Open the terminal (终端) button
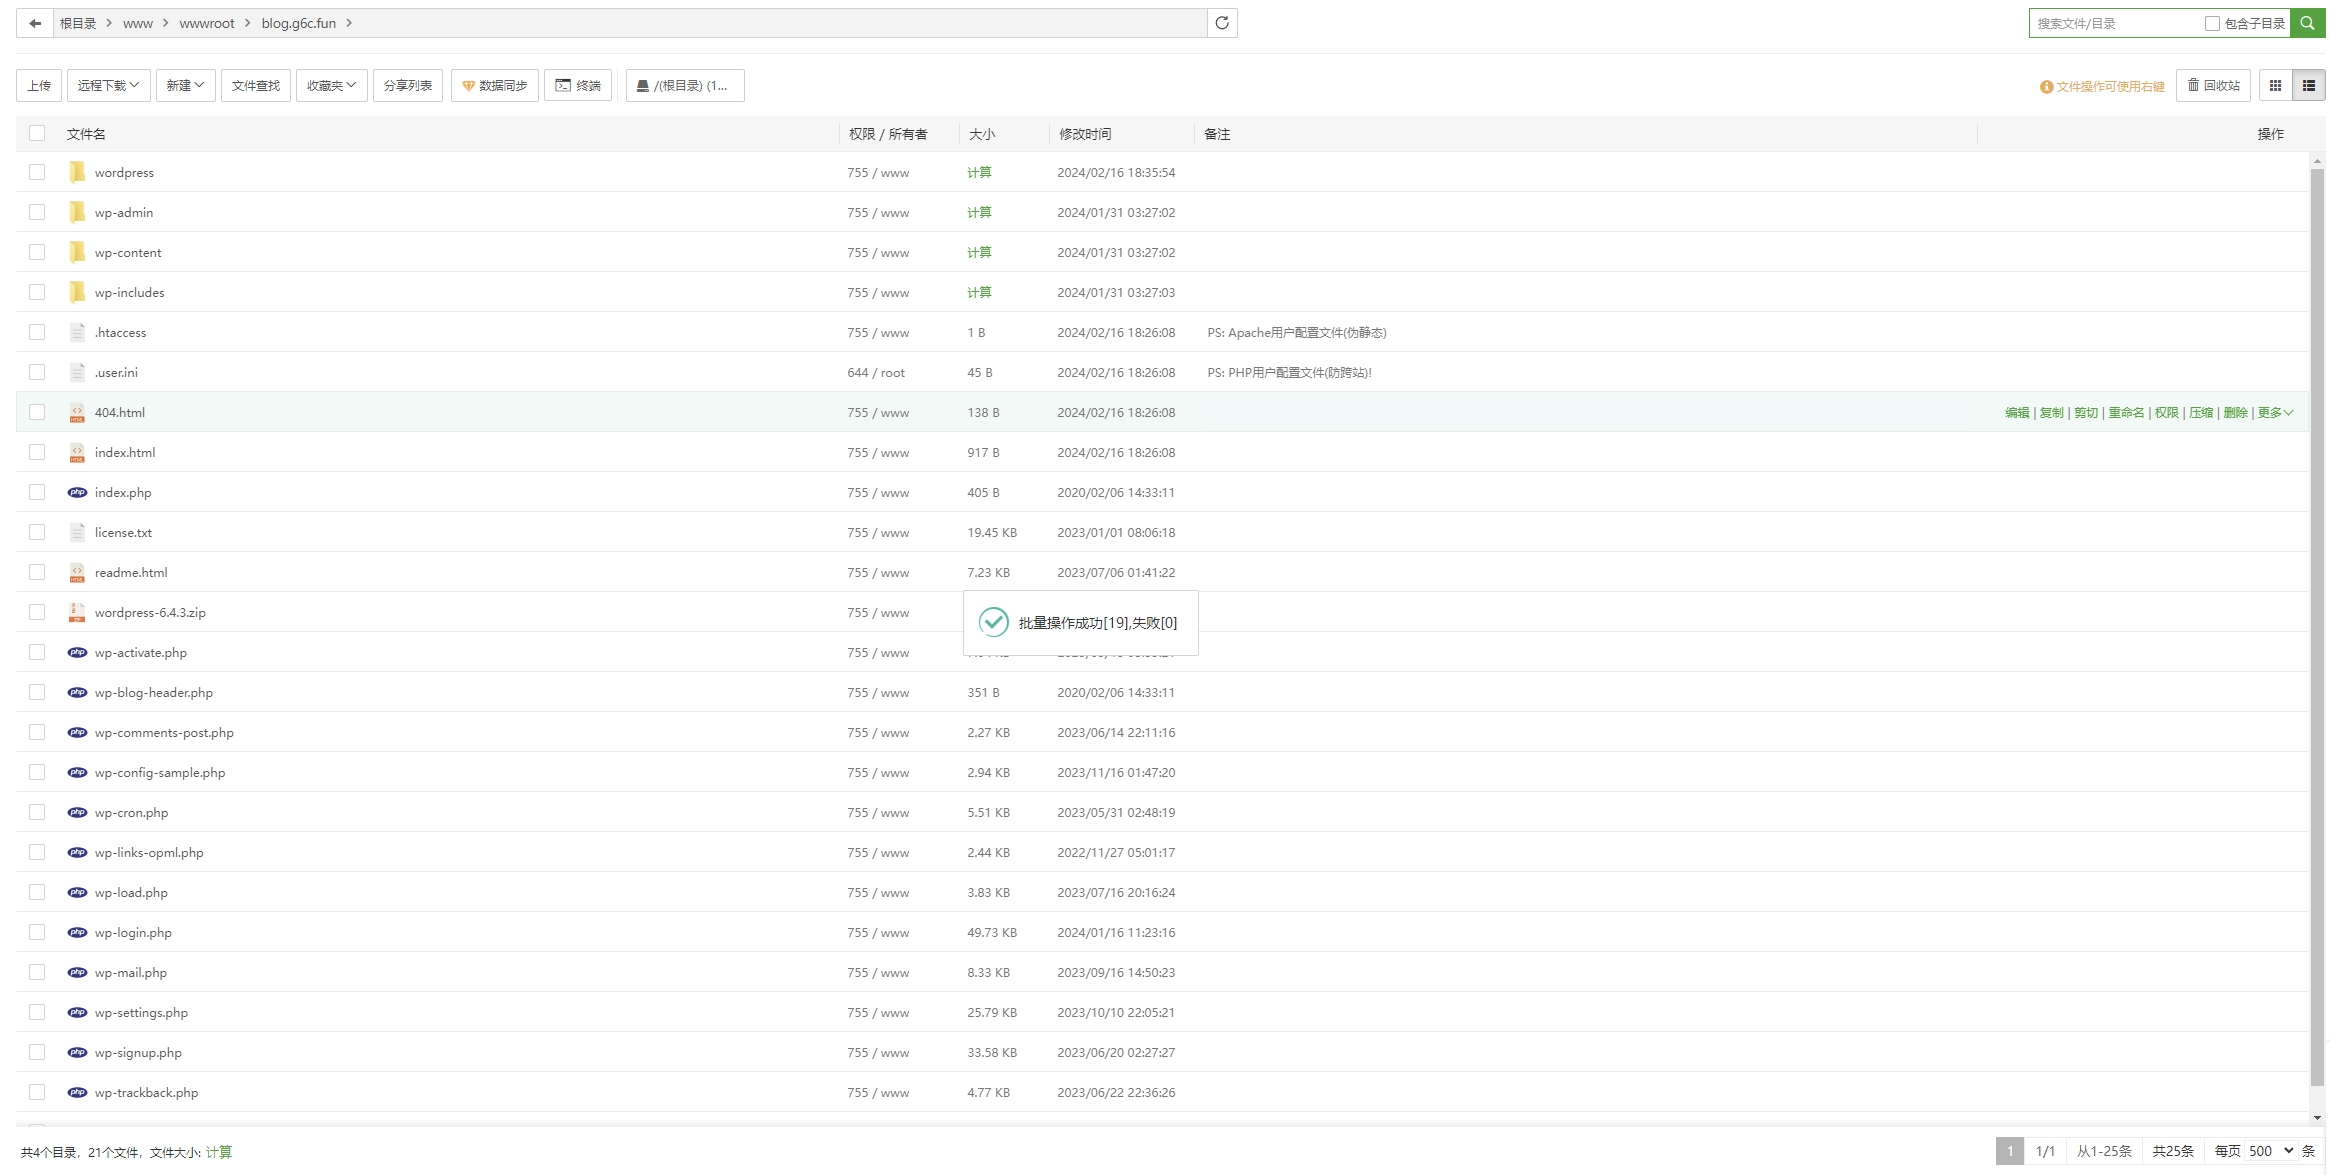The height and width of the screenshot is (1175, 2330). [578, 86]
